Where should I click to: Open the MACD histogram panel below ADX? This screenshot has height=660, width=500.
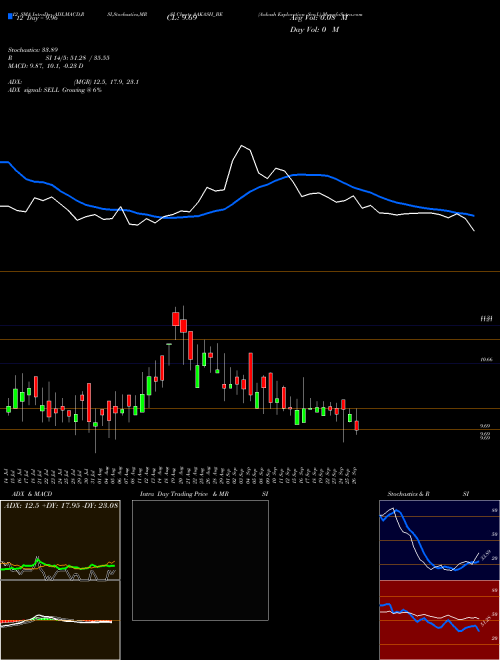(x=60, y=620)
